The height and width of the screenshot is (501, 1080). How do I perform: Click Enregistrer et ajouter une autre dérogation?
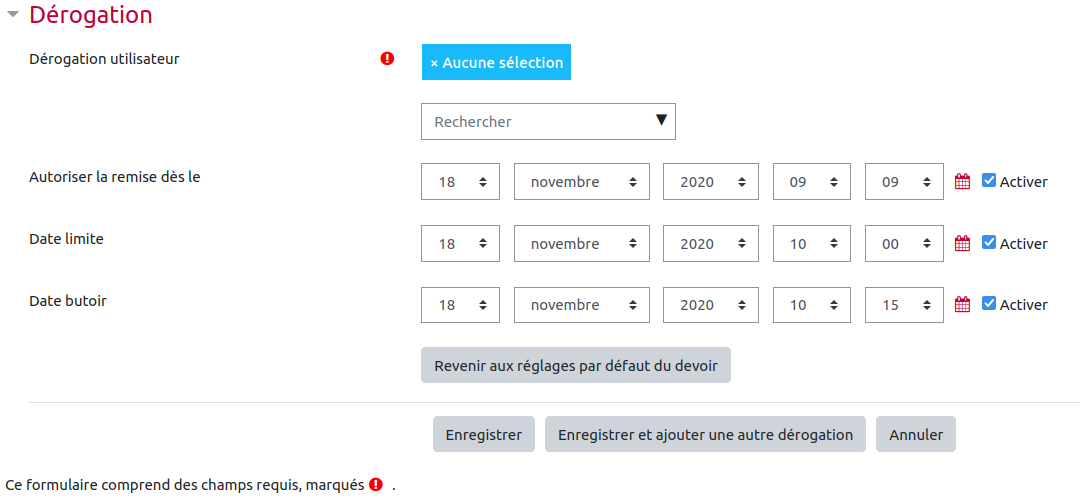(x=705, y=434)
